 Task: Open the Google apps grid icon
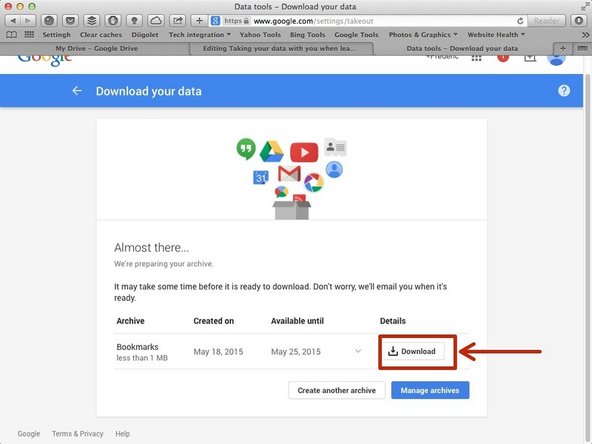click(x=476, y=58)
